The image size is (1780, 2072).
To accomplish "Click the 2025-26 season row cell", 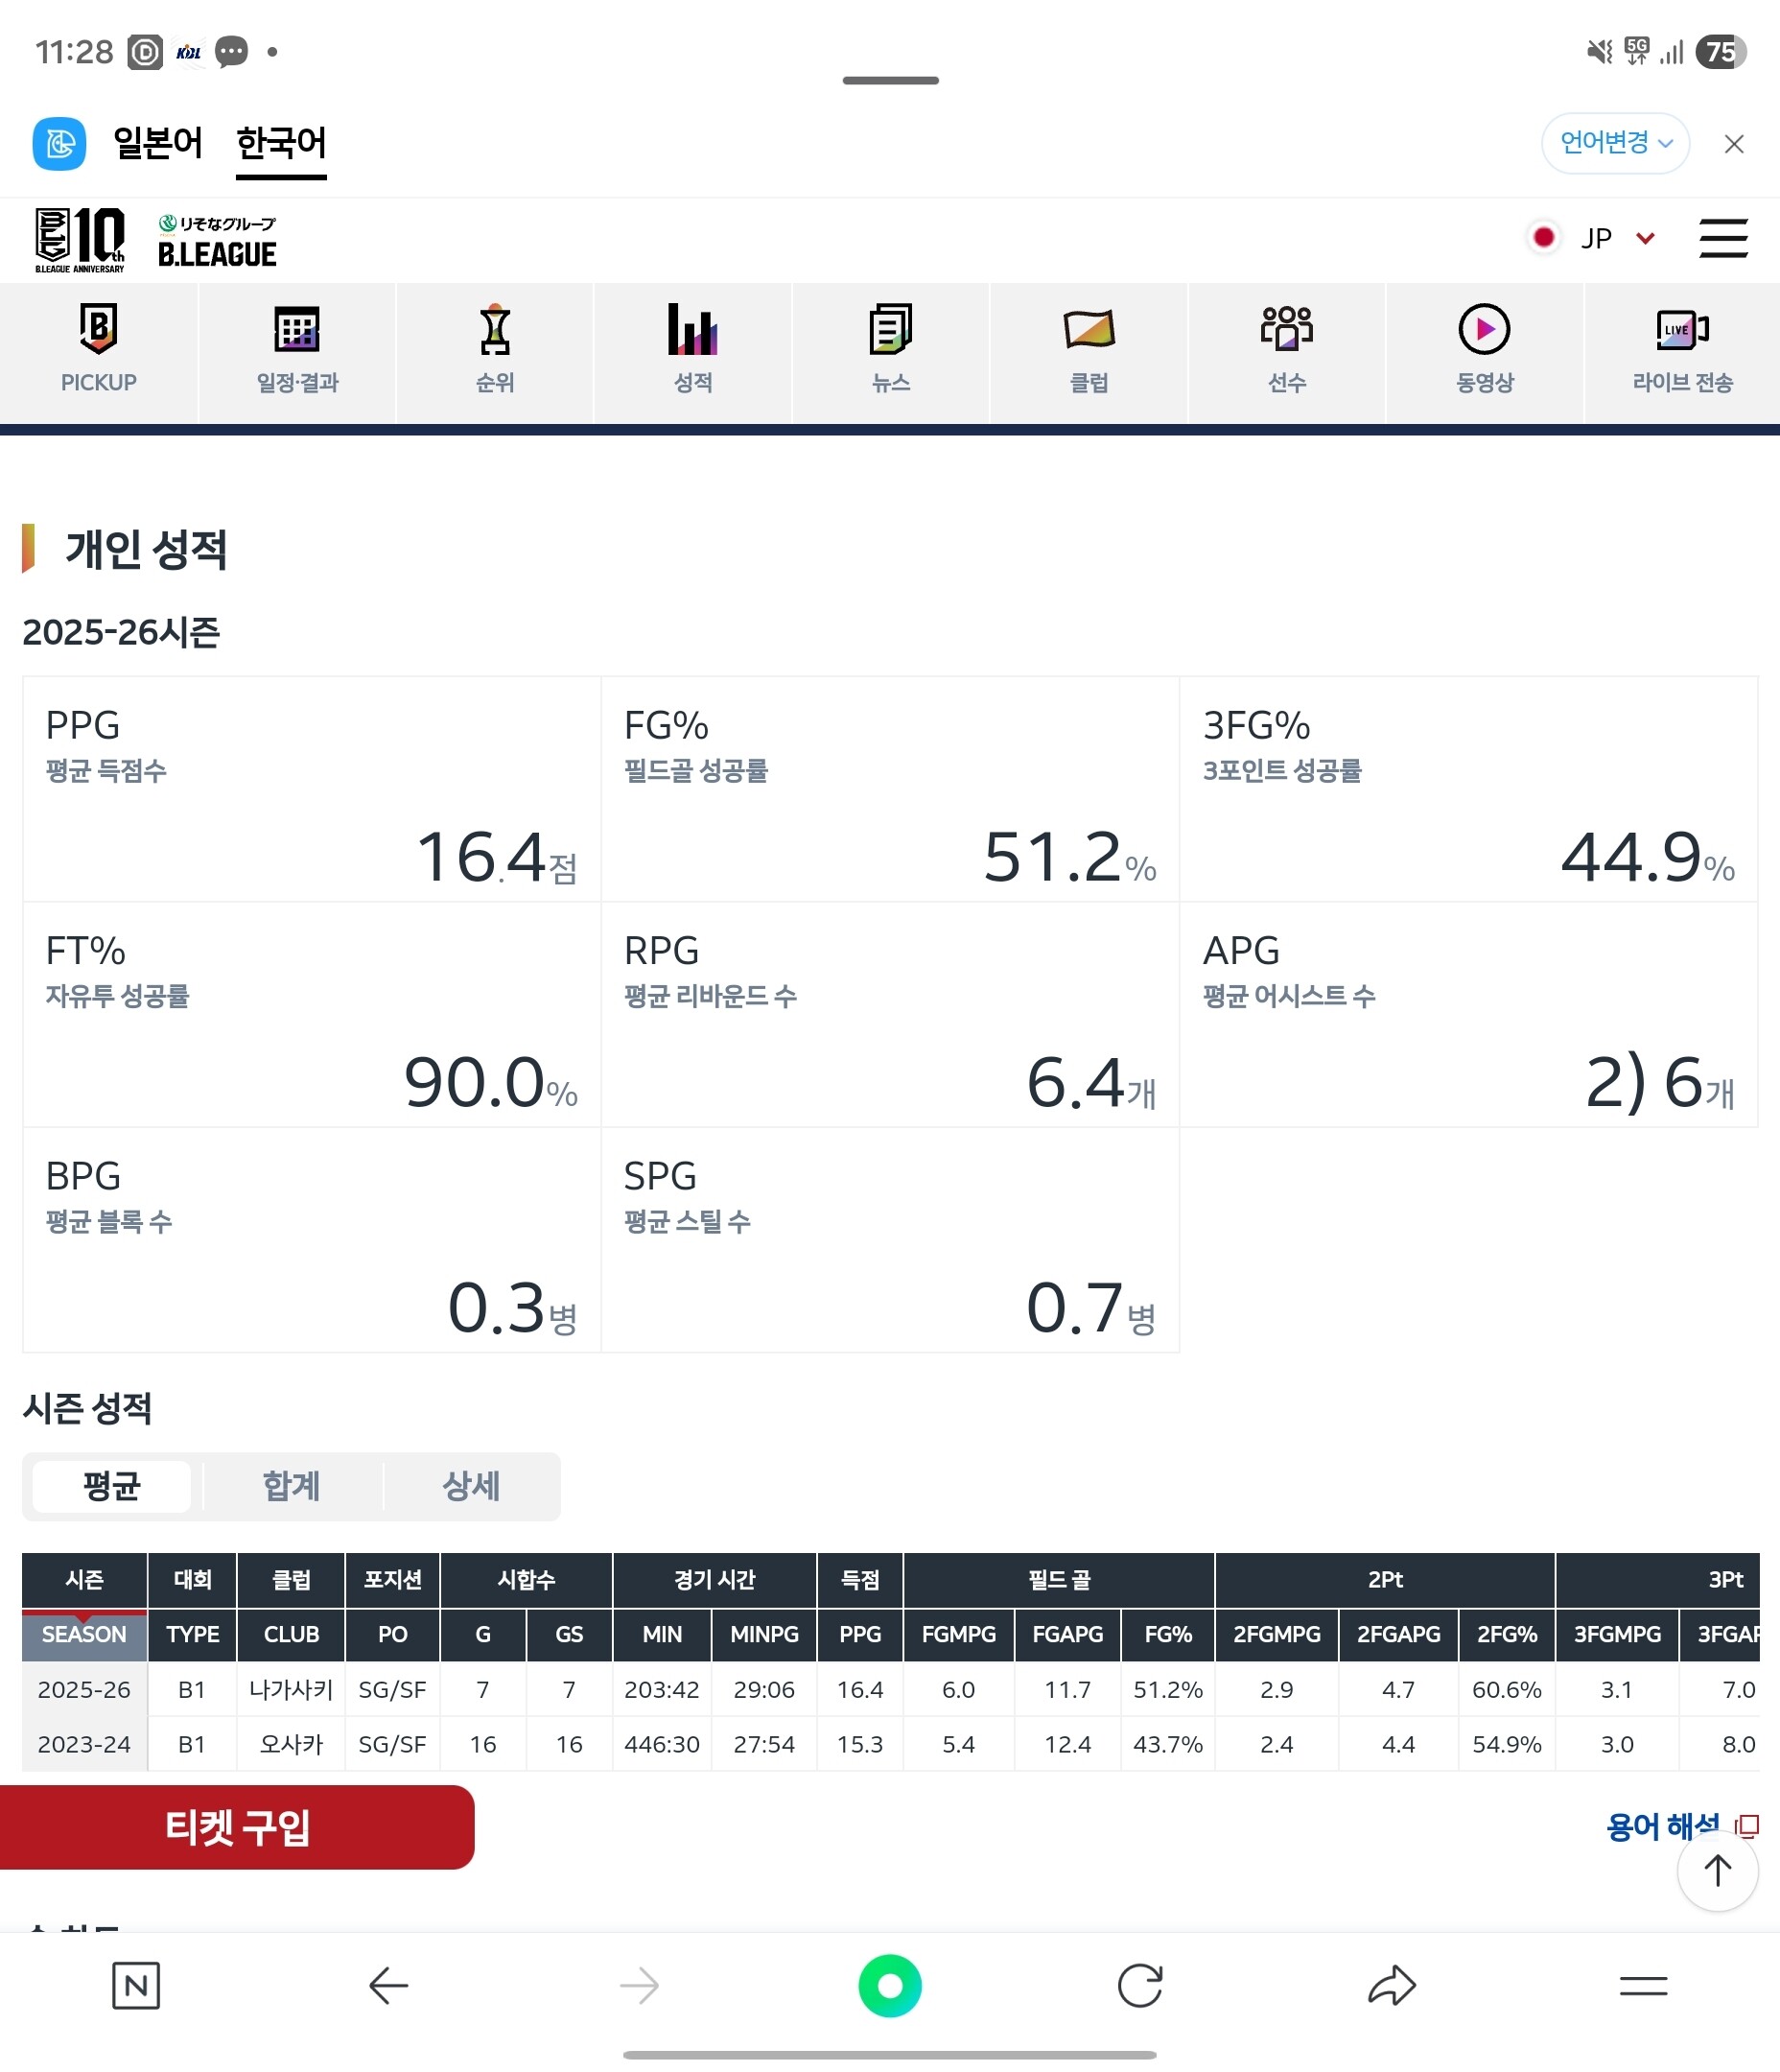I will click(84, 1689).
